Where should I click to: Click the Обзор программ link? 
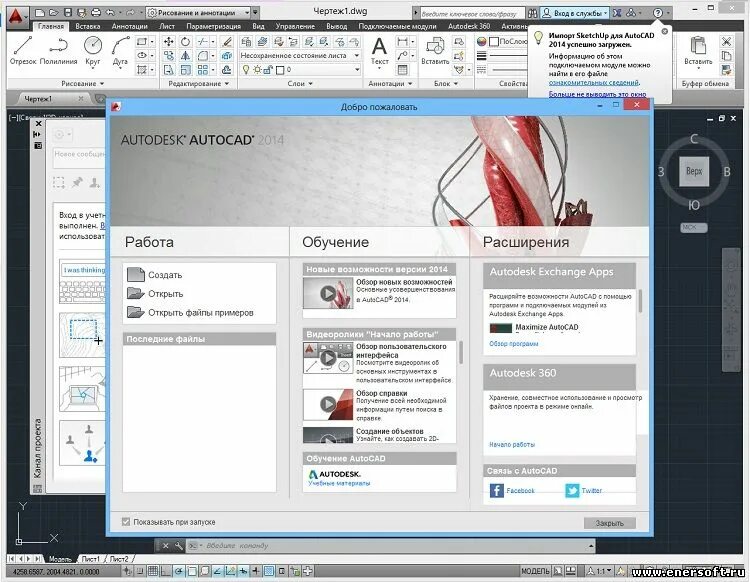(513, 343)
